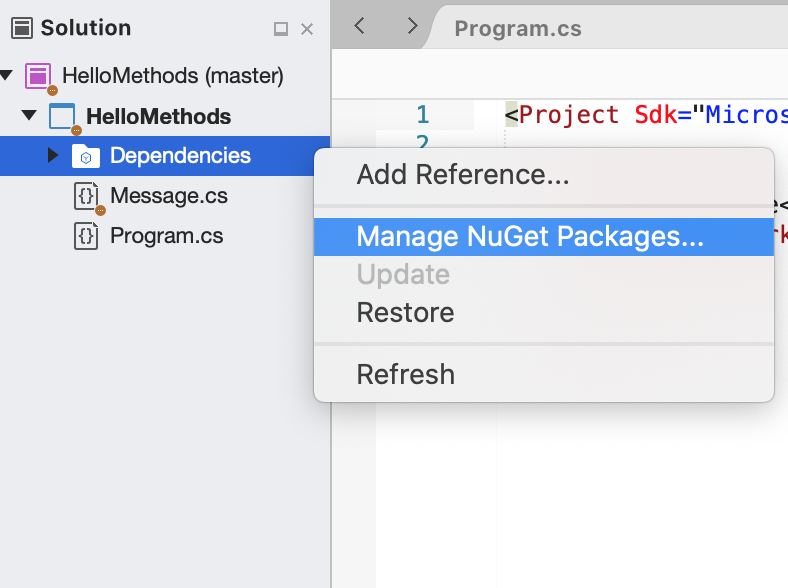Navigate forward with the right arrow
The width and height of the screenshot is (788, 588).
tap(412, 26)
